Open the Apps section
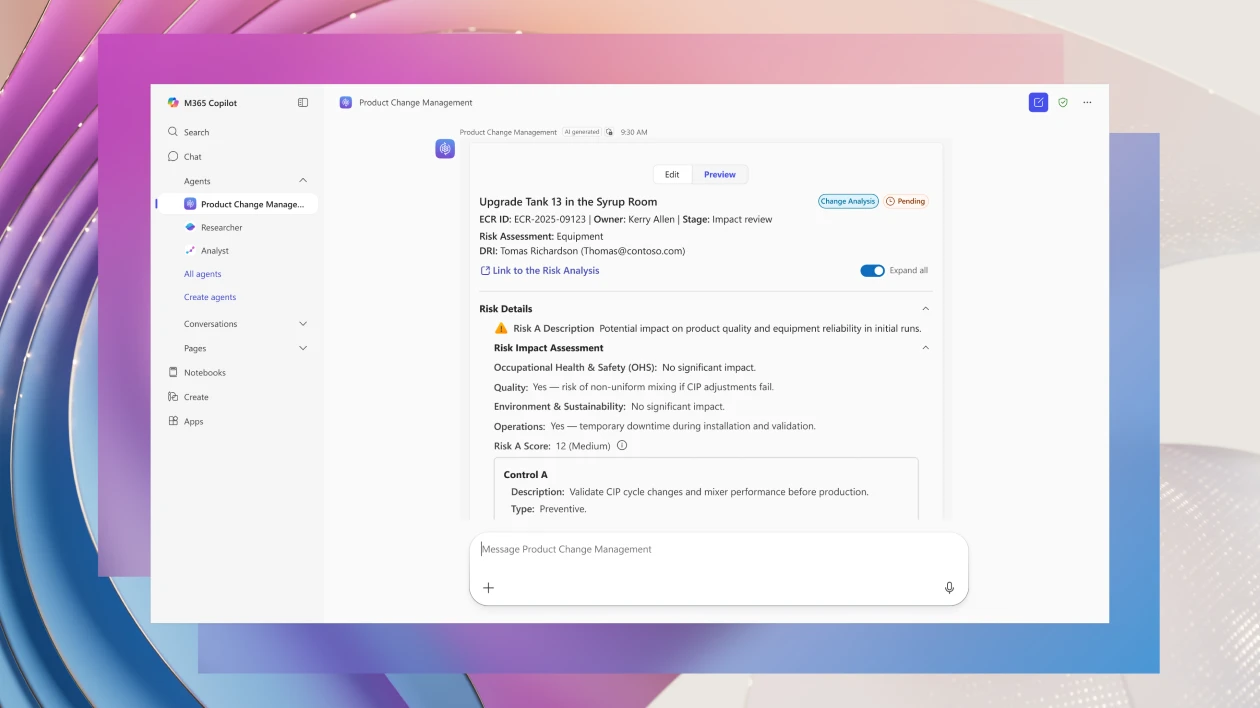The width and height of the screenshot is (1260, 708). (x=191, y=421)
